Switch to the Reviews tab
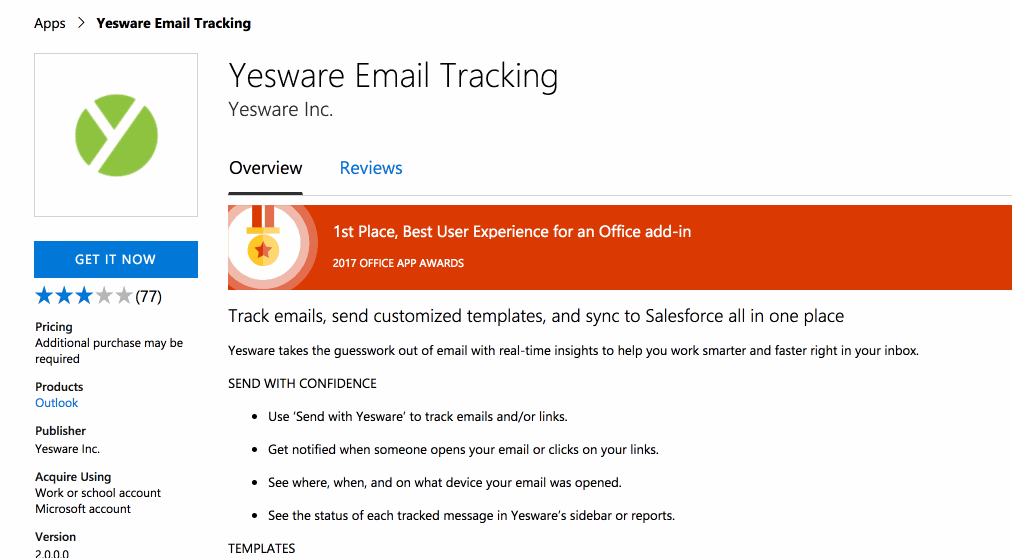This screenshot has width=1012, height=558. tap(371, 168)
